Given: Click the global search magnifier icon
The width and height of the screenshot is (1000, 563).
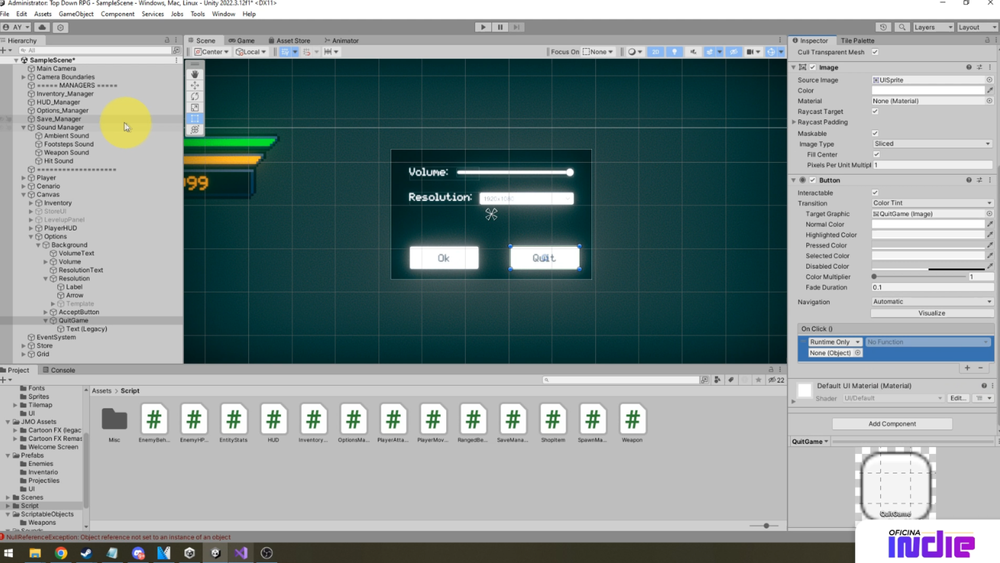Looking at the screenshot, I should point(902,27).
